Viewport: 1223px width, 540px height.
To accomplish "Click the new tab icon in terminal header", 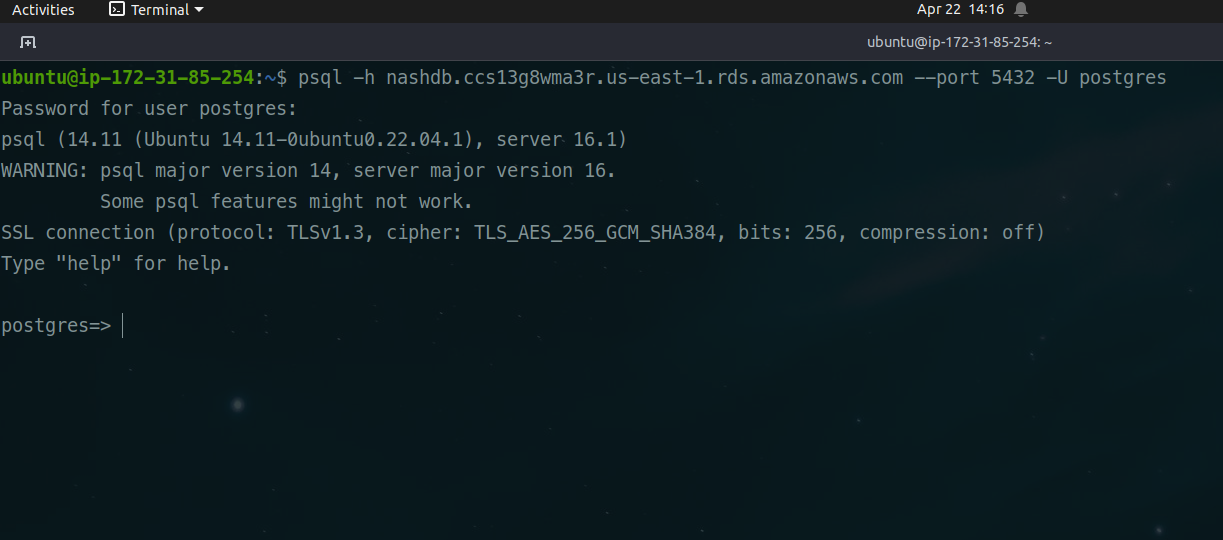I will pyautogui.click(x=28, y=42).
